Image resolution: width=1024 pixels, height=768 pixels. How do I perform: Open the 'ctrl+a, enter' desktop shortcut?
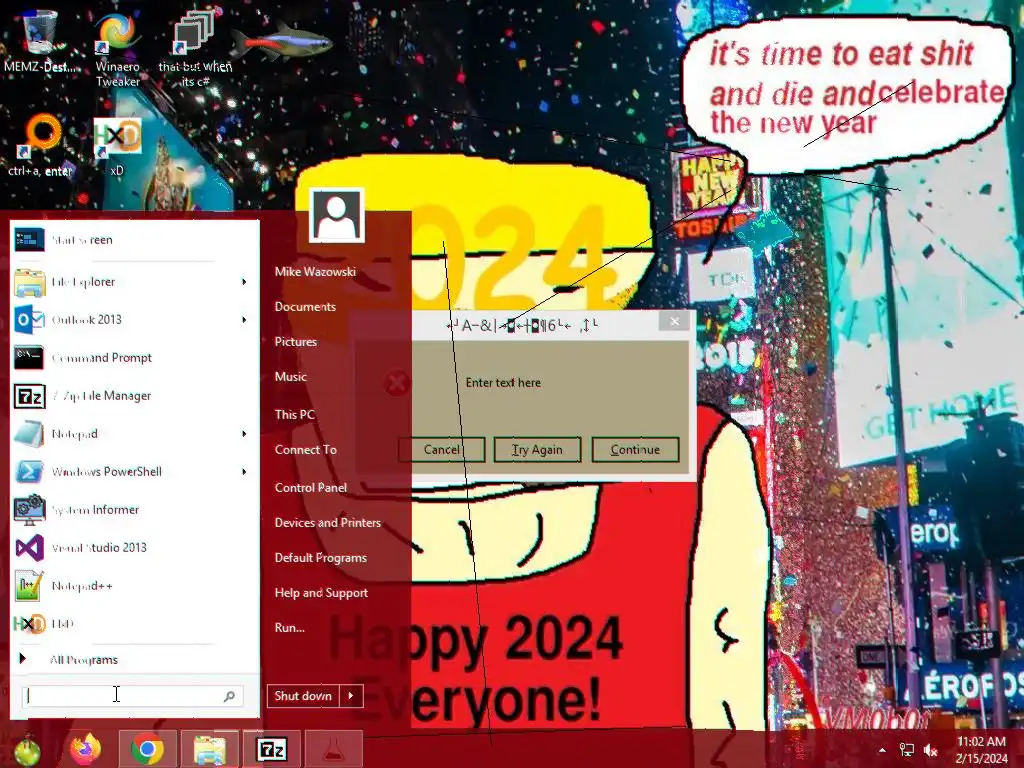click(x=40, y=145)
